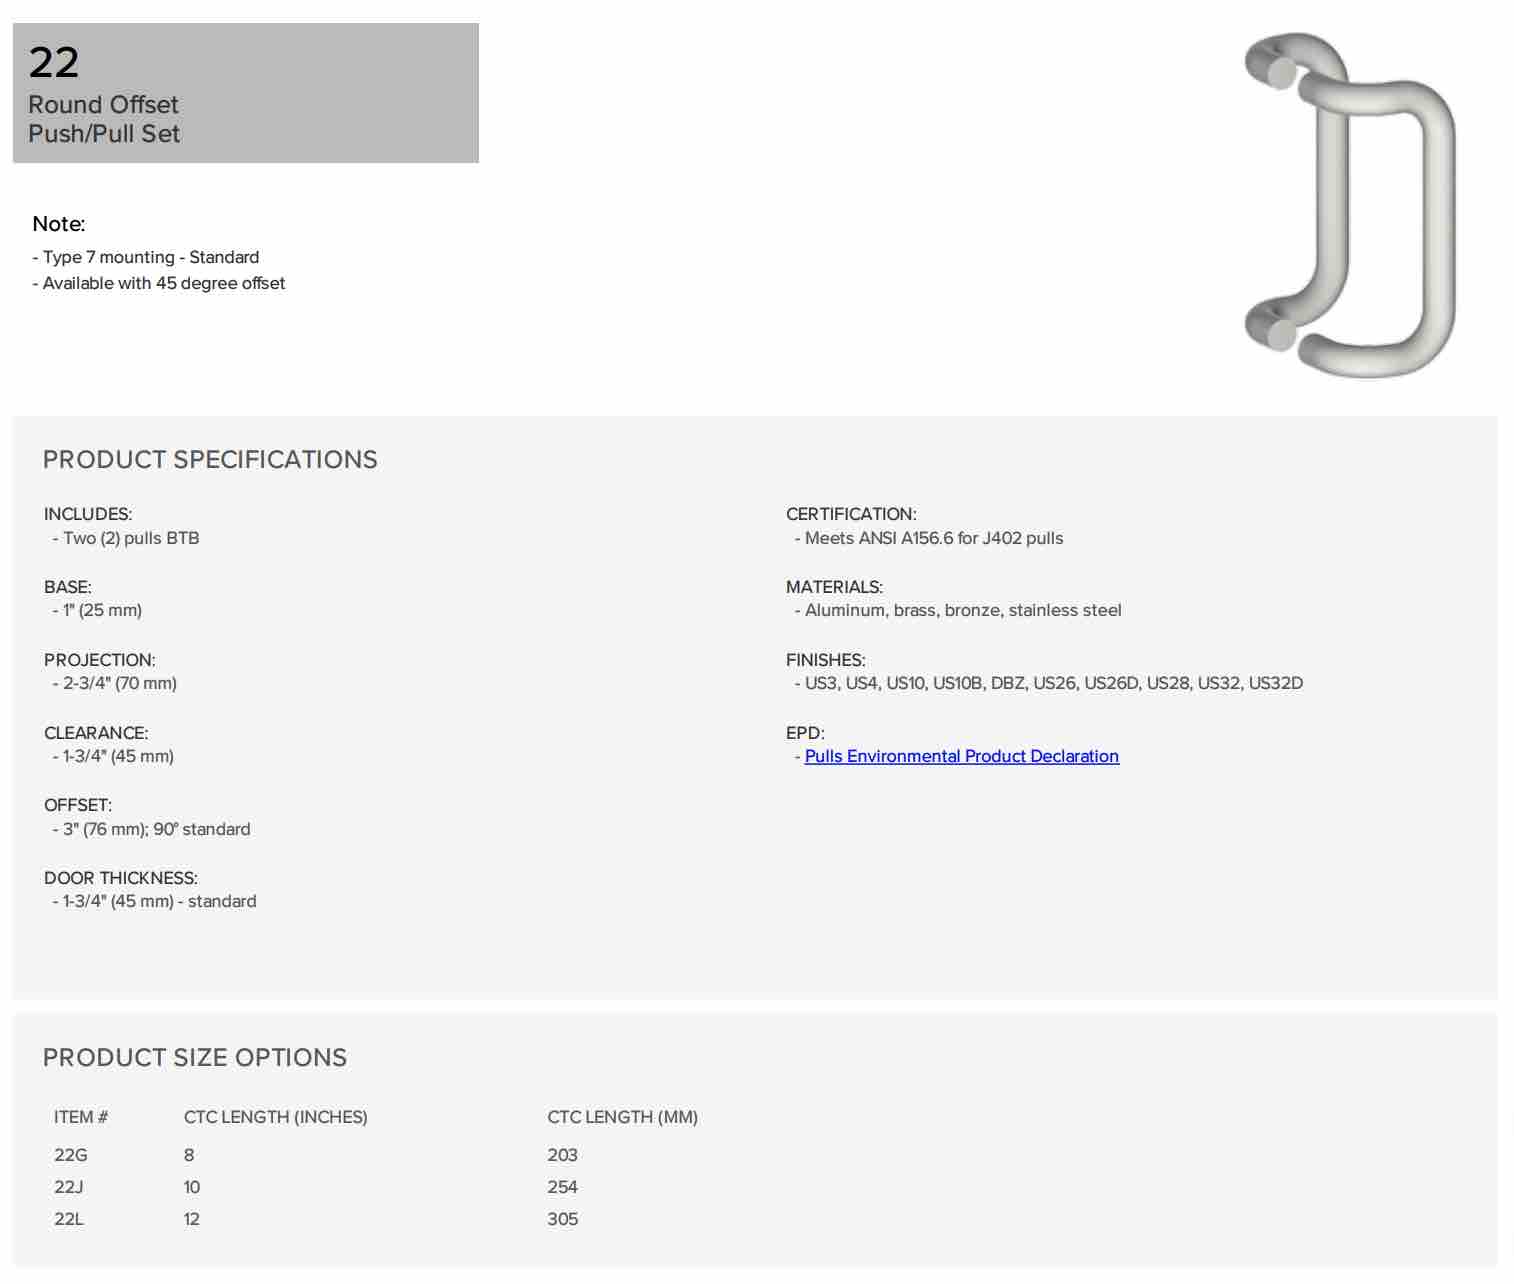The width and height of the screenshot is (1514, 1284).
Task: Select the 22L item number
Action: click(x=69, y=1219)
